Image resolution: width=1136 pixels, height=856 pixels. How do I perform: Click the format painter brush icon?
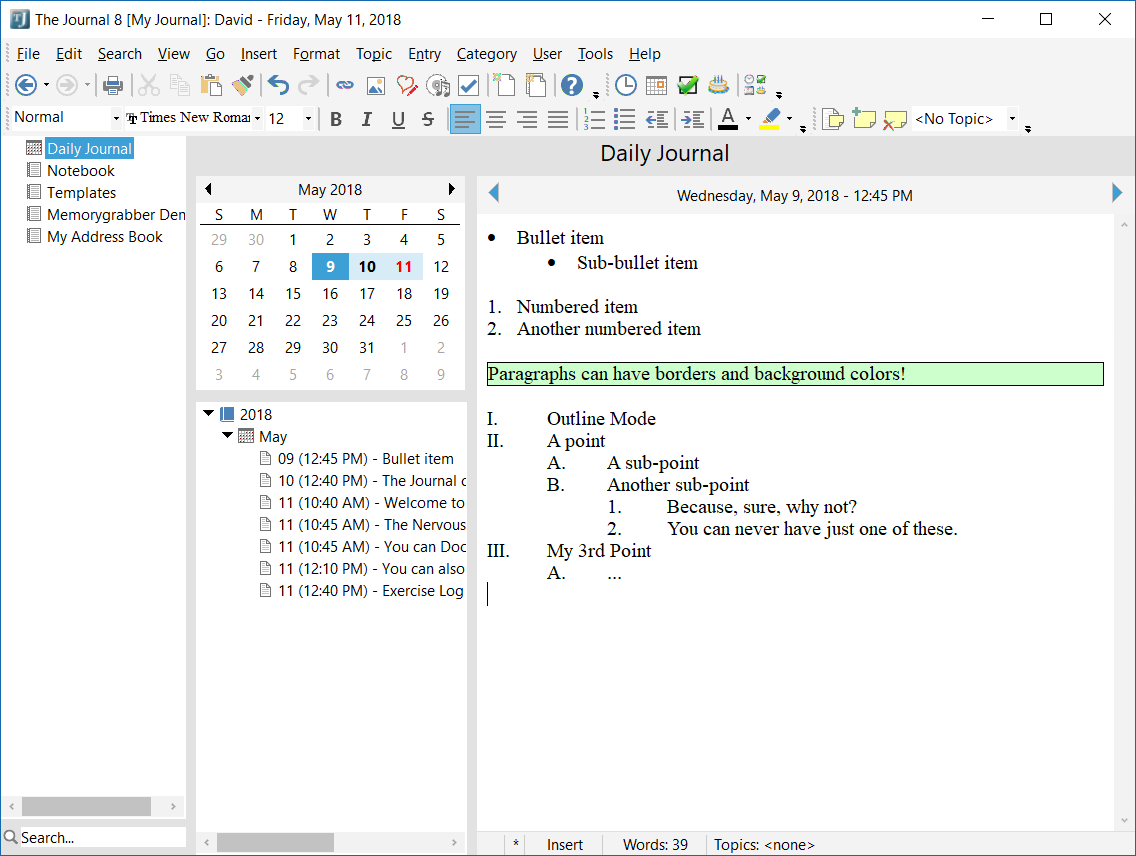[x=243, y=85]
